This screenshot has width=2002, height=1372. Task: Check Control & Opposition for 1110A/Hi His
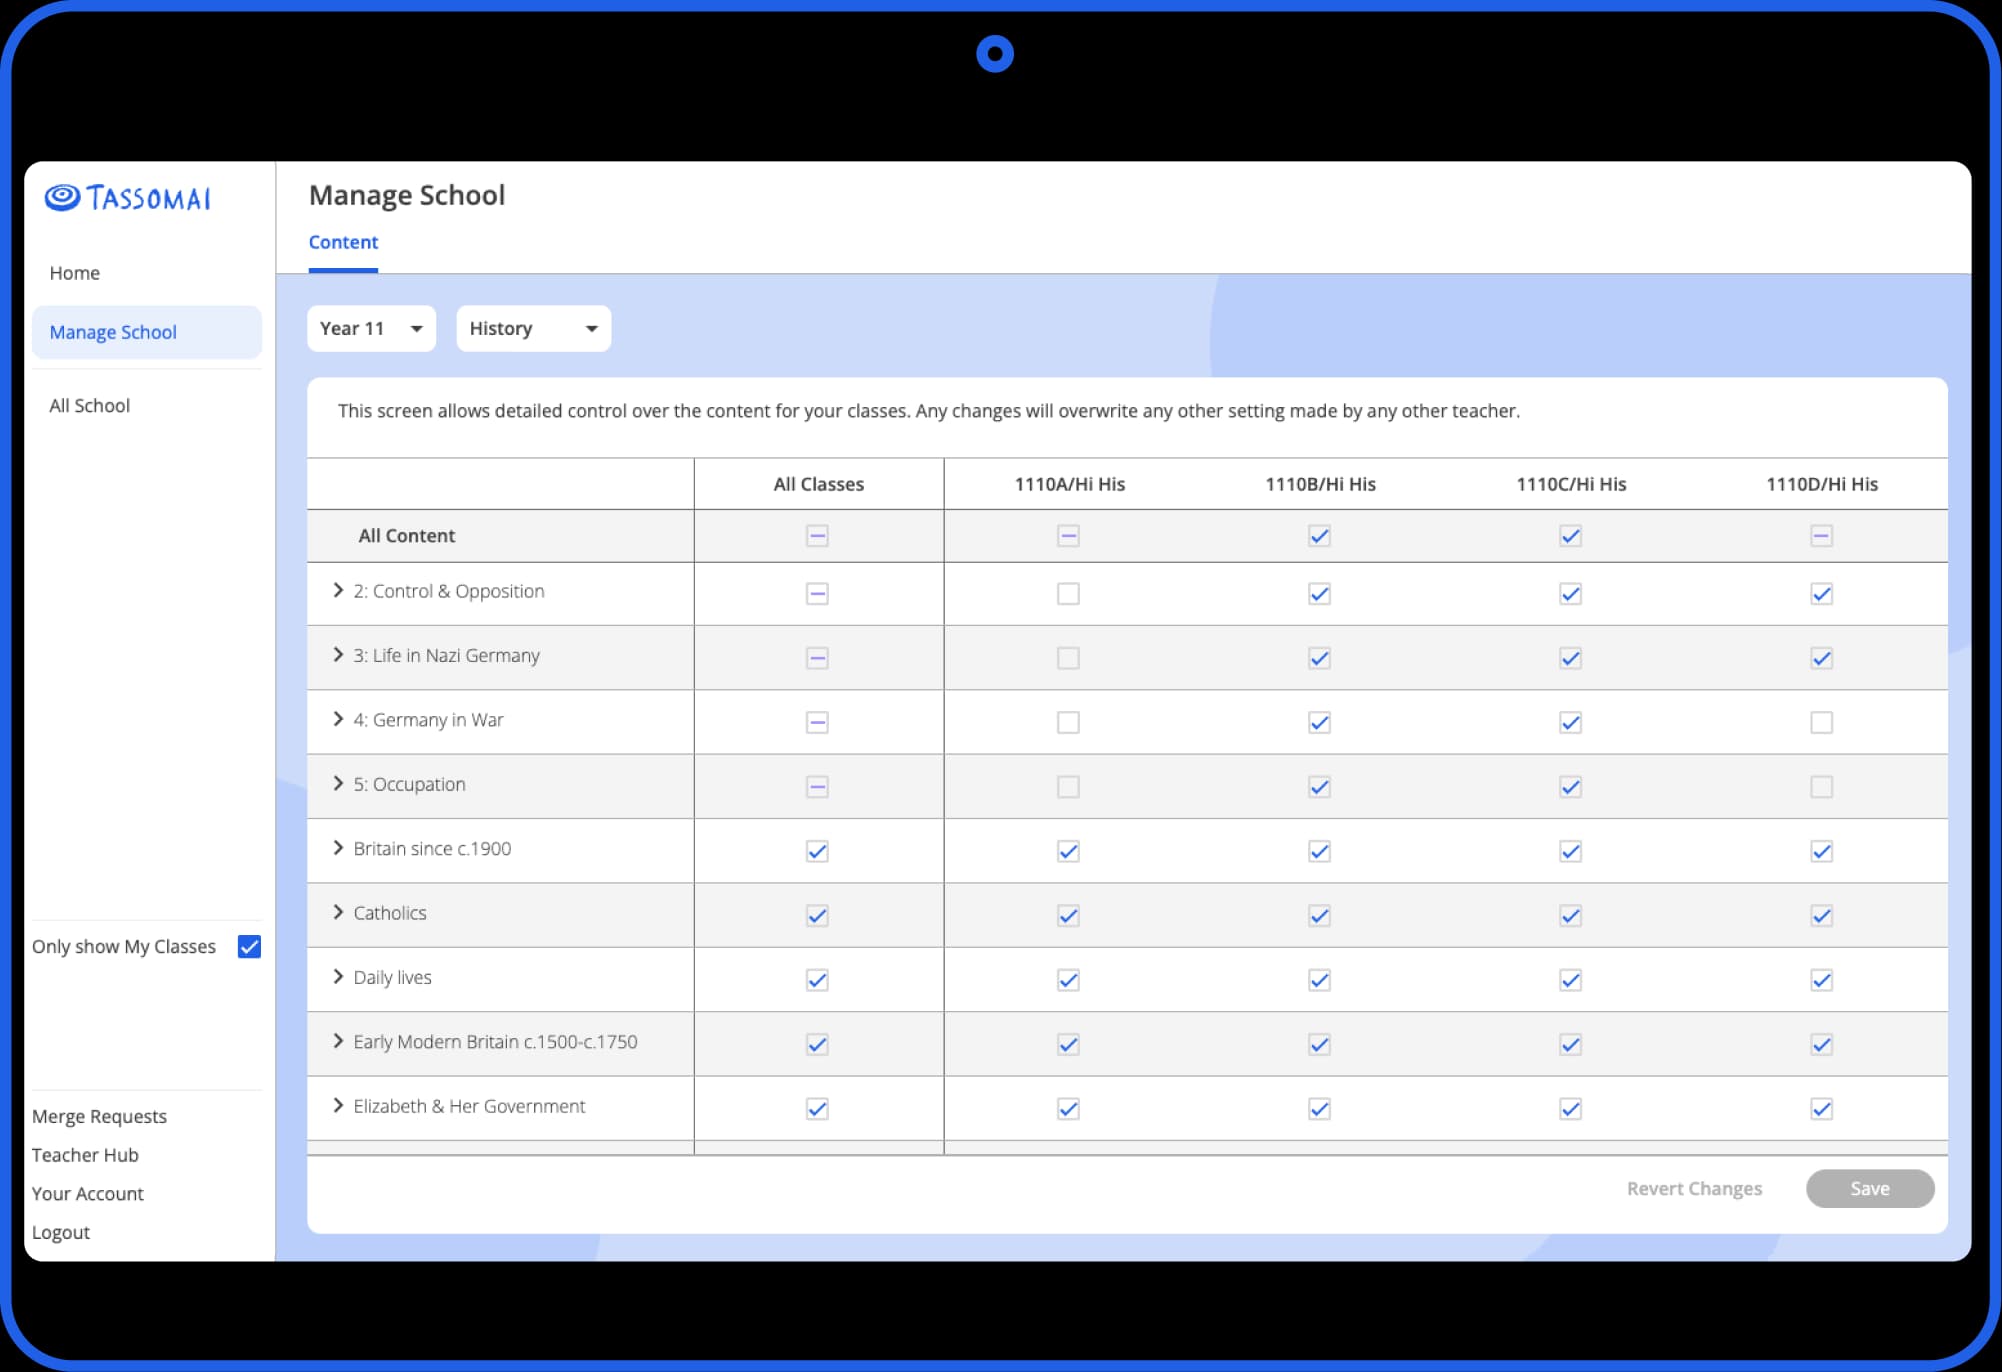pos(1068,594)
